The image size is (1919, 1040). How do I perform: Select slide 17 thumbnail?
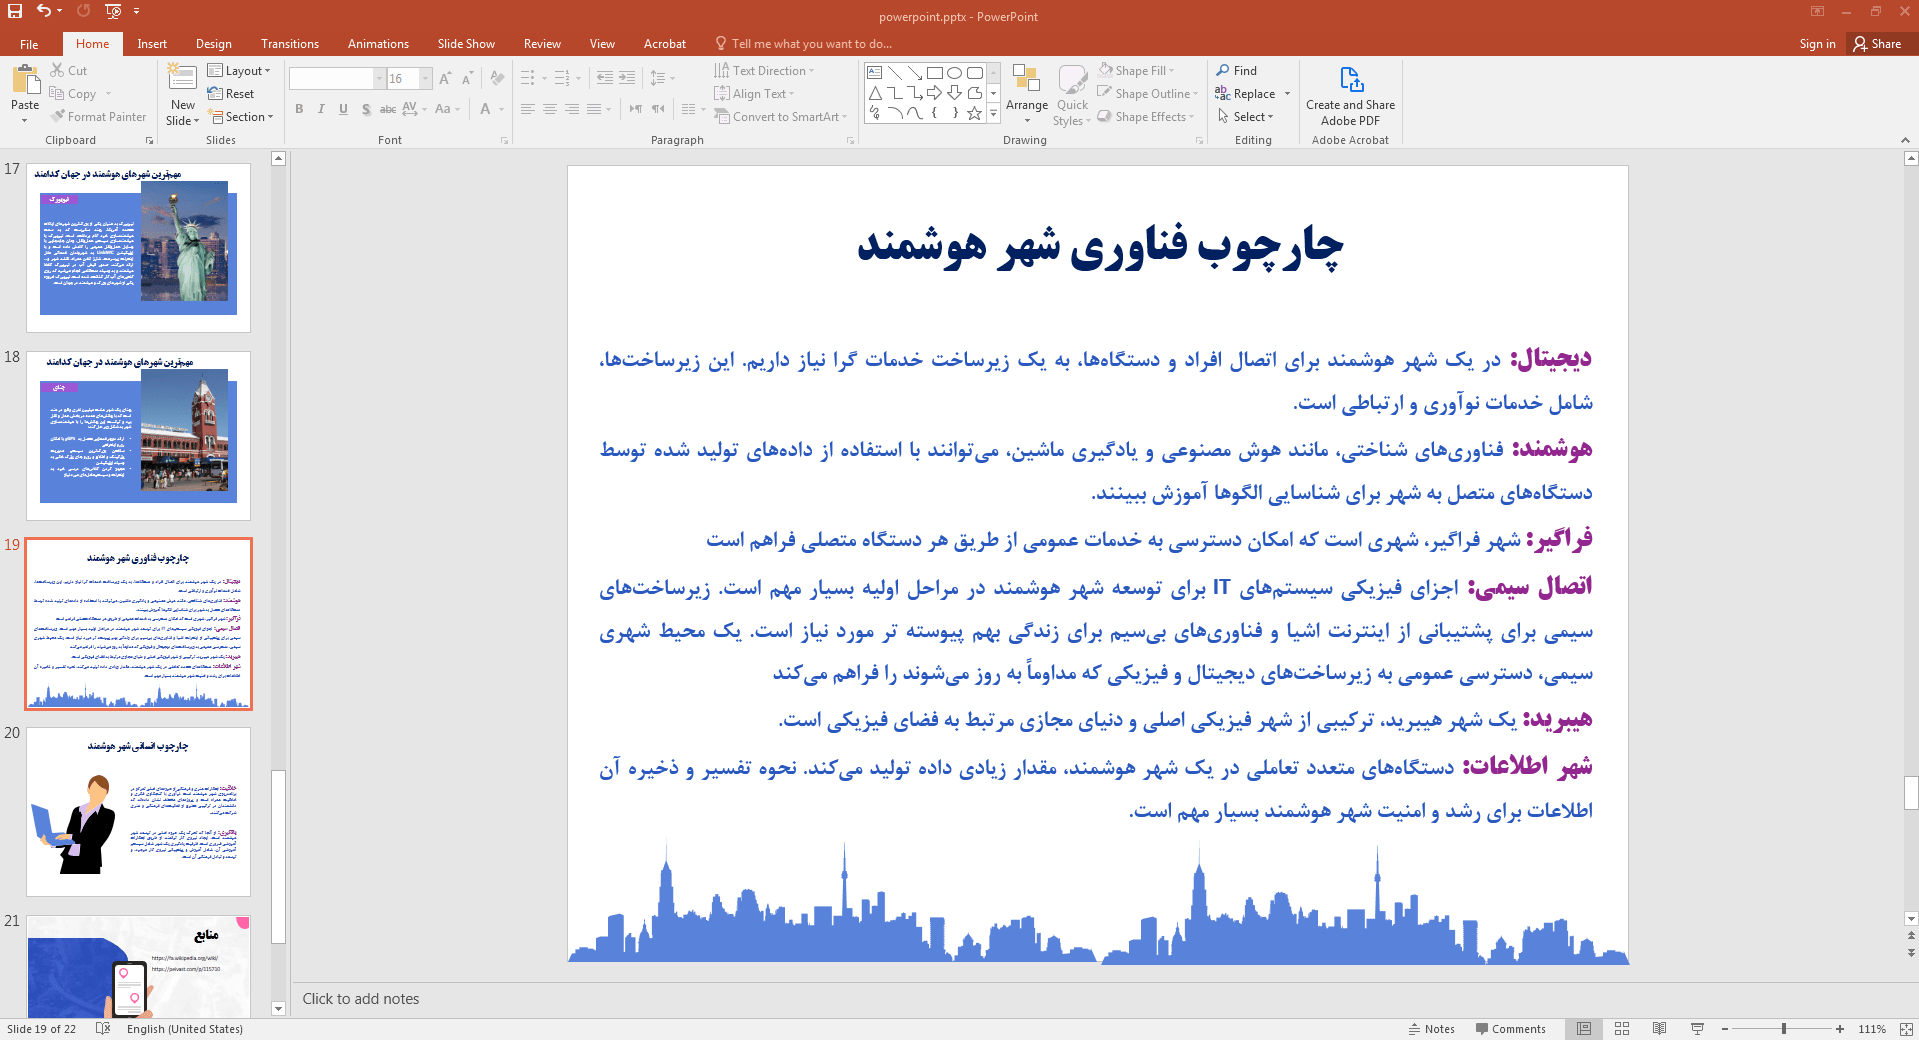[138, 248]
